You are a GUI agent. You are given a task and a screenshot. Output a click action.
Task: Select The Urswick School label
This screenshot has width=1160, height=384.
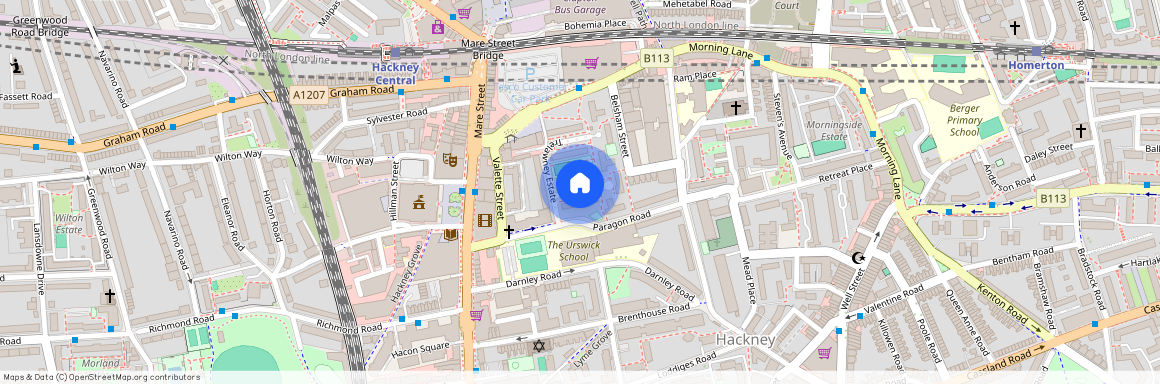[x=573, y=251]
